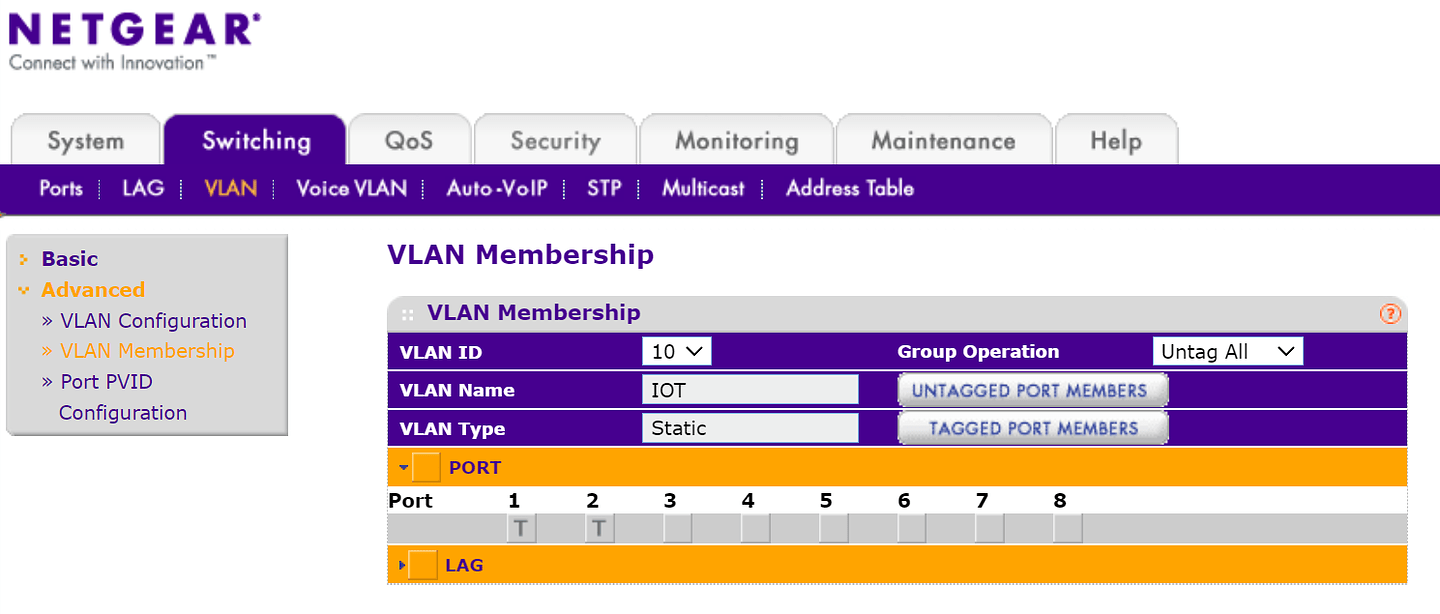
Task: Open the help tooltip question mark icon
Action: click(1389, 313)
